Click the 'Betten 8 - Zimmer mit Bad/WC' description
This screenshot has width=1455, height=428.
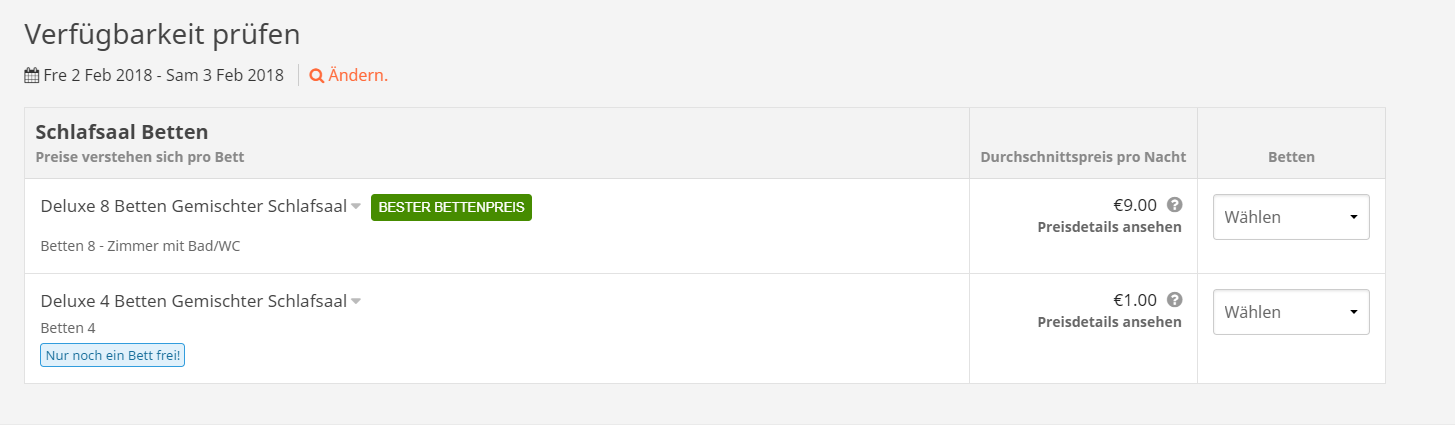(x=140, y=246)
